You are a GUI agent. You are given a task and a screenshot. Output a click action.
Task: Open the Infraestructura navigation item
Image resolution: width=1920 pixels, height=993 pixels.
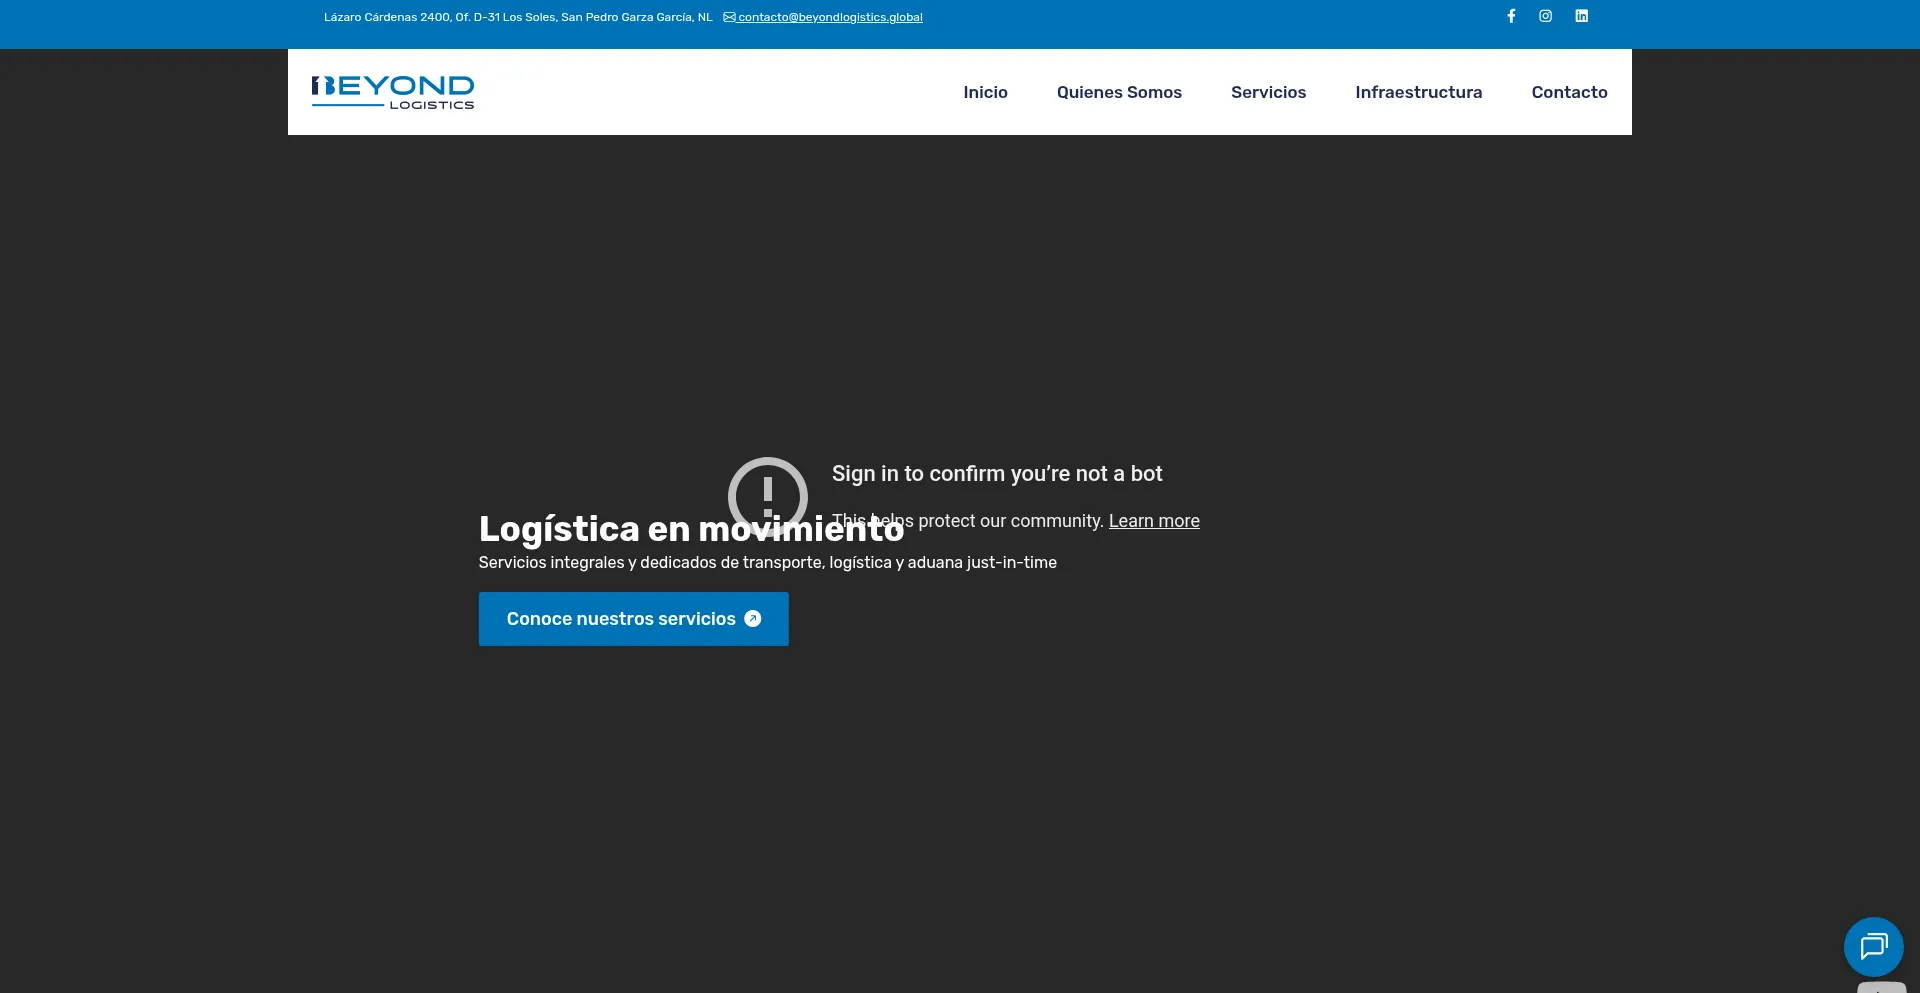coord(1418,92)
